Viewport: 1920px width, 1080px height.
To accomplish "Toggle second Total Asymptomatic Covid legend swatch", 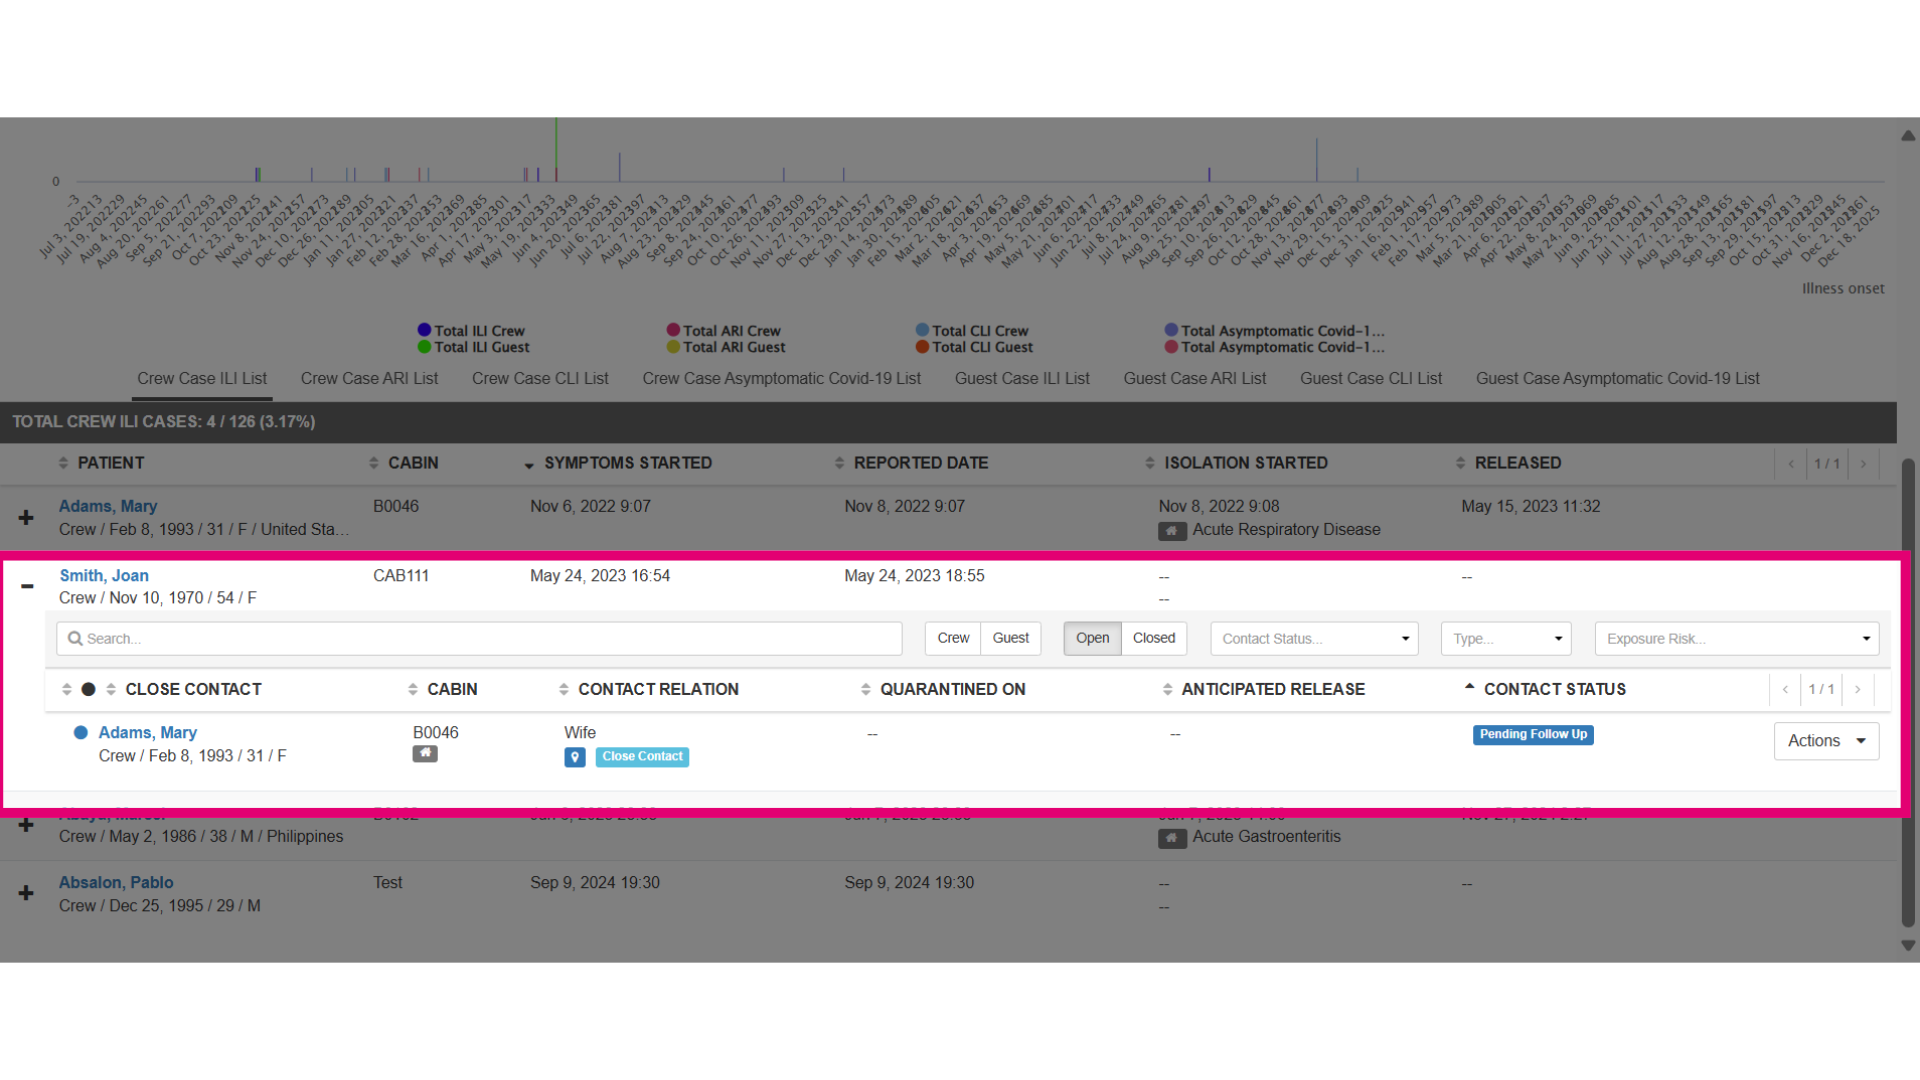I will coord(1171,347).
